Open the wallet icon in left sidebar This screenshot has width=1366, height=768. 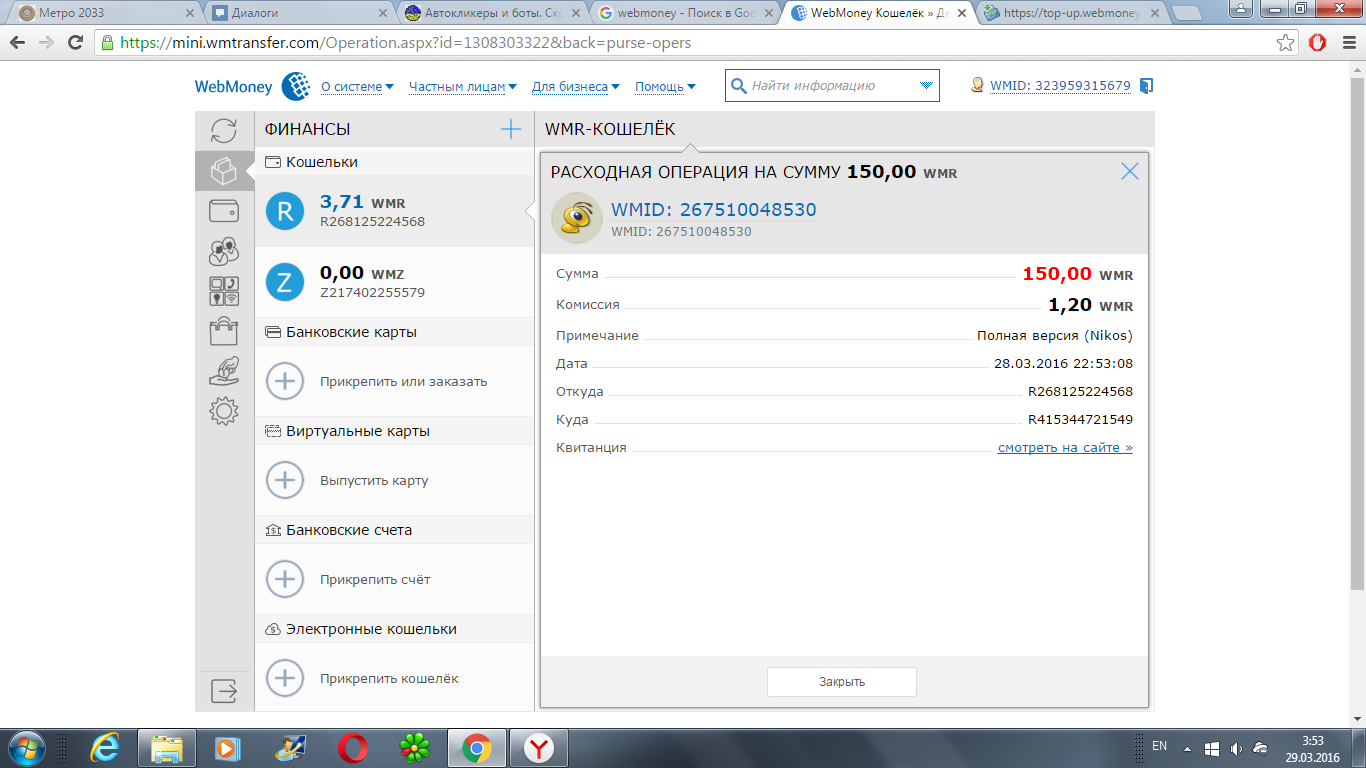(x=224, y=211)
